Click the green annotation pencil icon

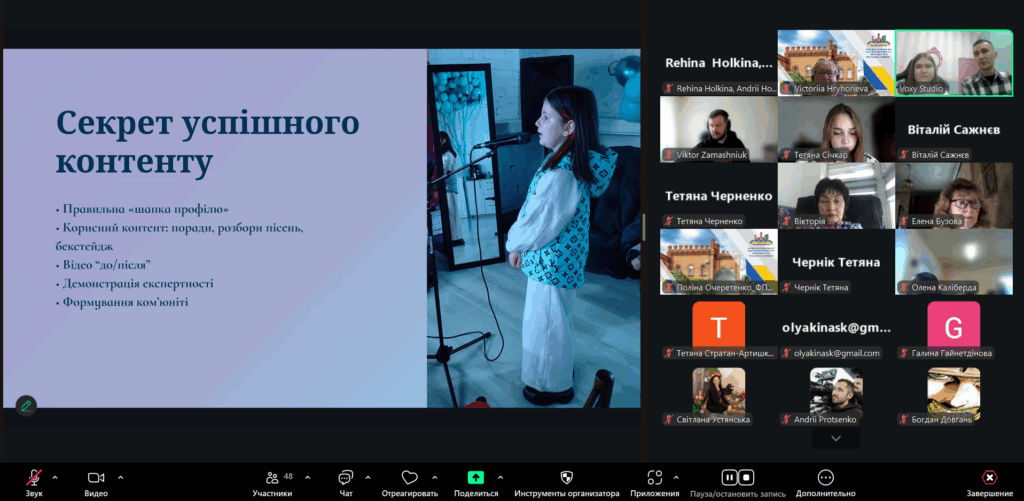point(26,405)
